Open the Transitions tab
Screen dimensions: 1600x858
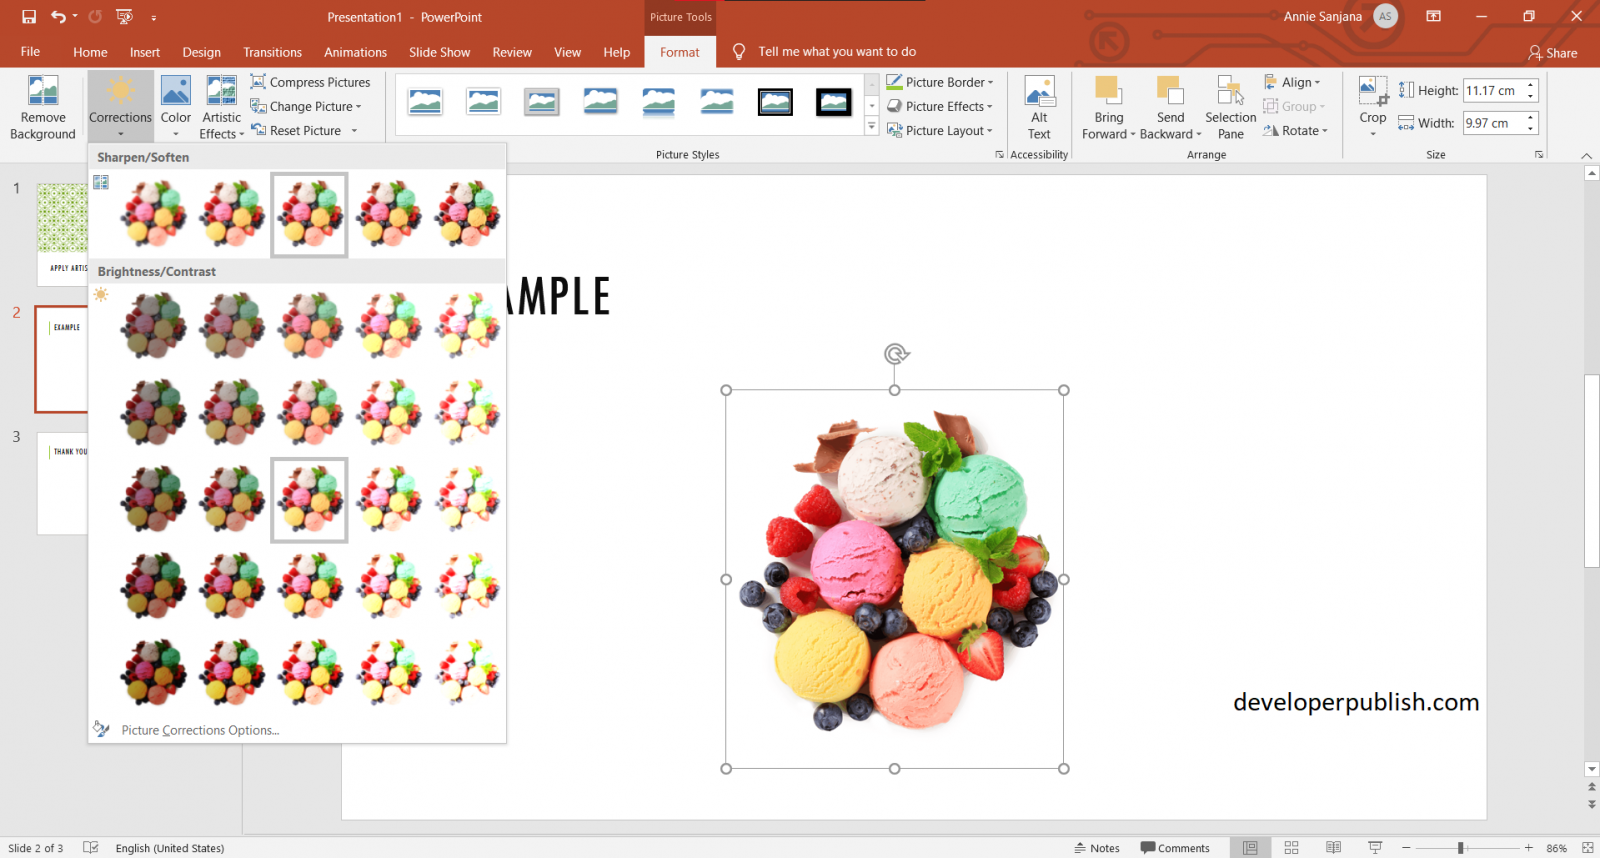272,52
